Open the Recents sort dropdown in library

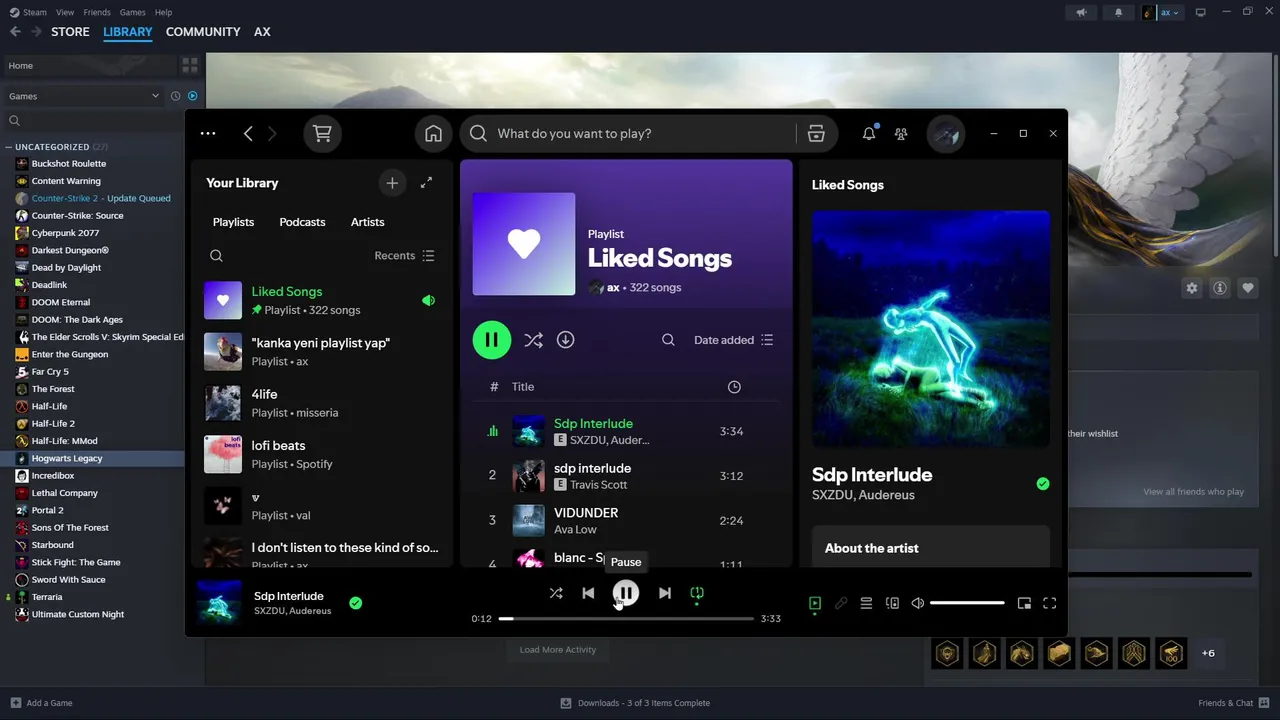coord(404,256)
